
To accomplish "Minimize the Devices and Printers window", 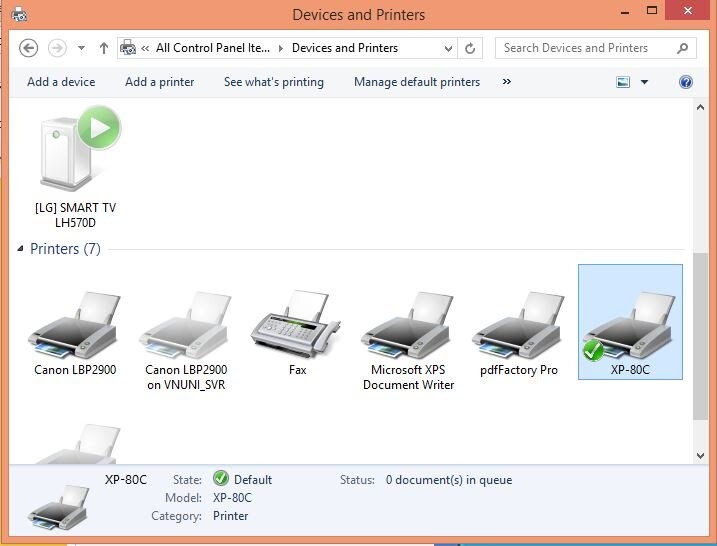I will pos(625,12).
